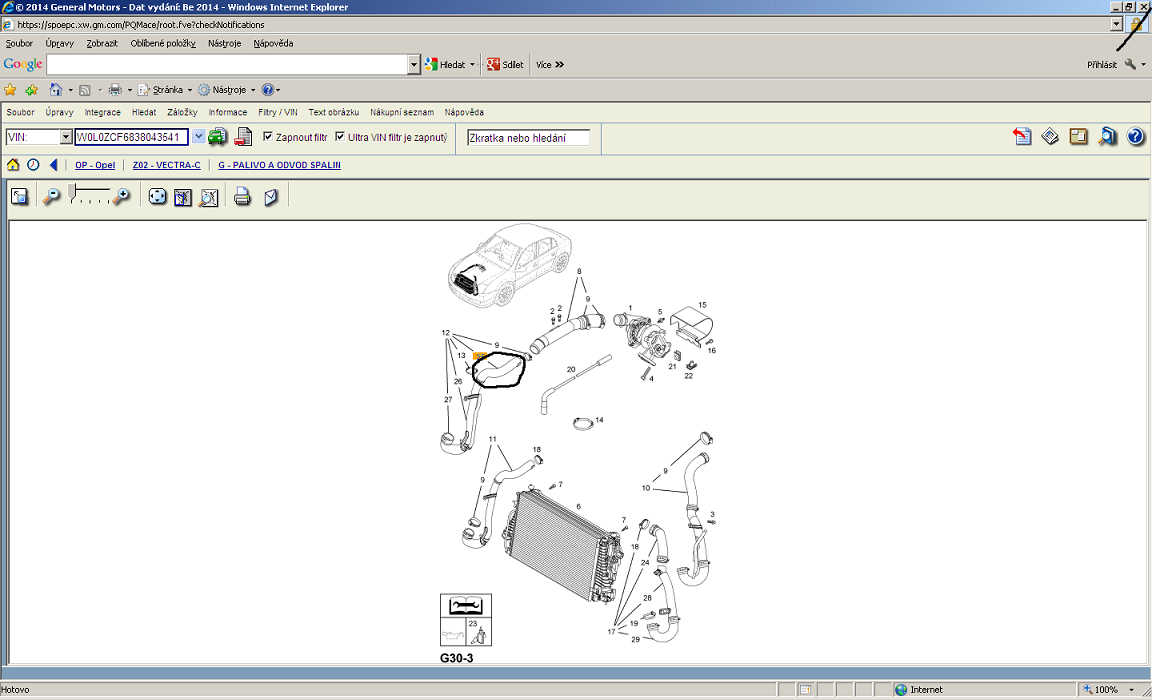1152x700 pixels.
Task: Click the green car VIN search icon
Action: (x=217, y=137)
